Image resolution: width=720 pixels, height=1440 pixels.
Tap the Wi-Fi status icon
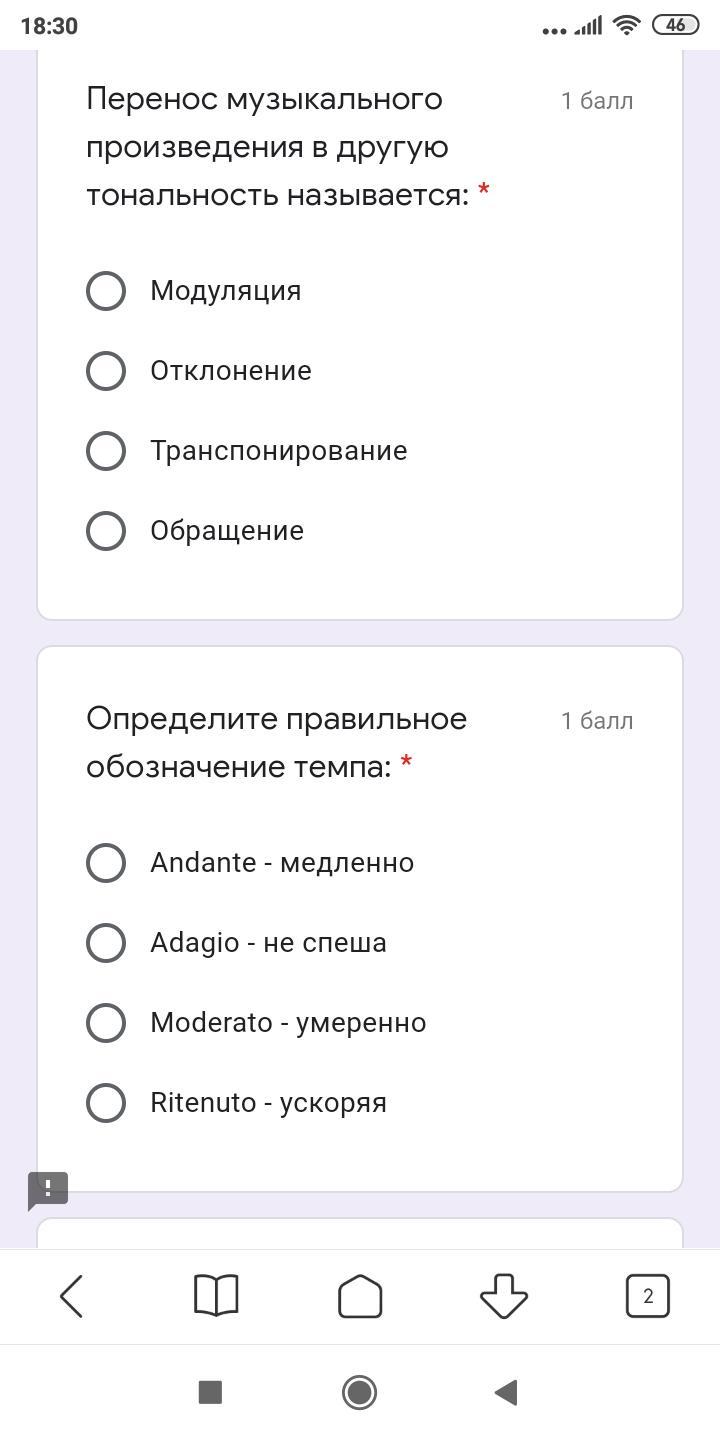(627, 25)
